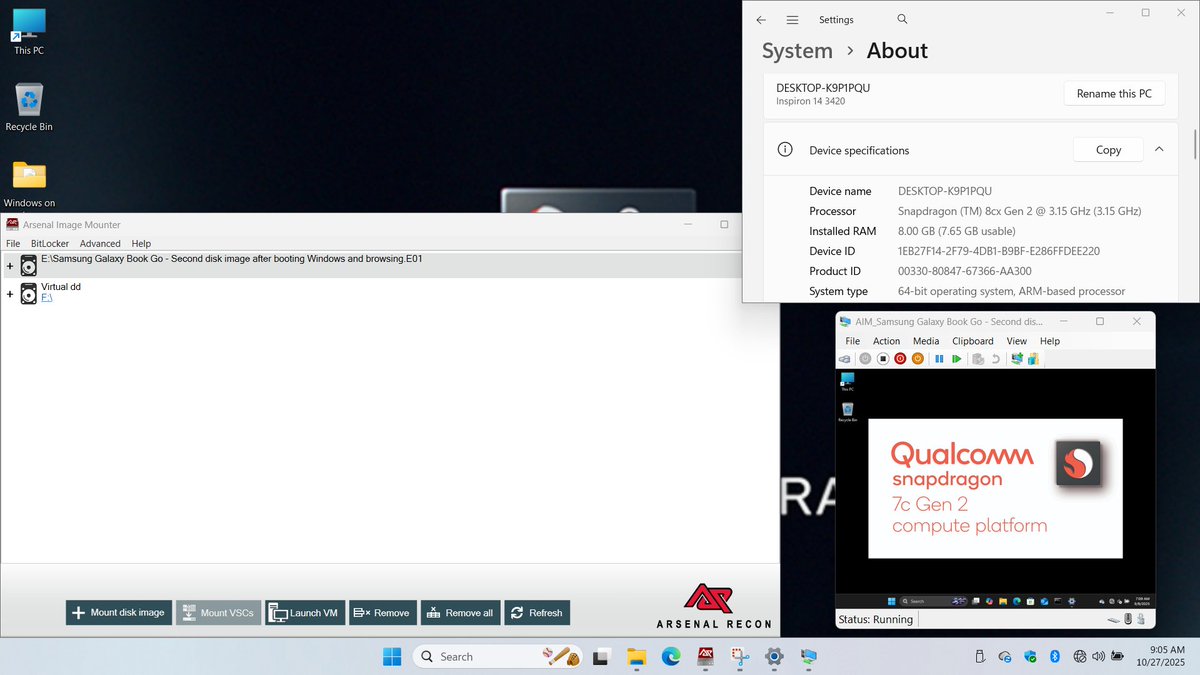Click the info icon beside Device specifications
This screenshot has width=1200, height=675.
(787, 150)
